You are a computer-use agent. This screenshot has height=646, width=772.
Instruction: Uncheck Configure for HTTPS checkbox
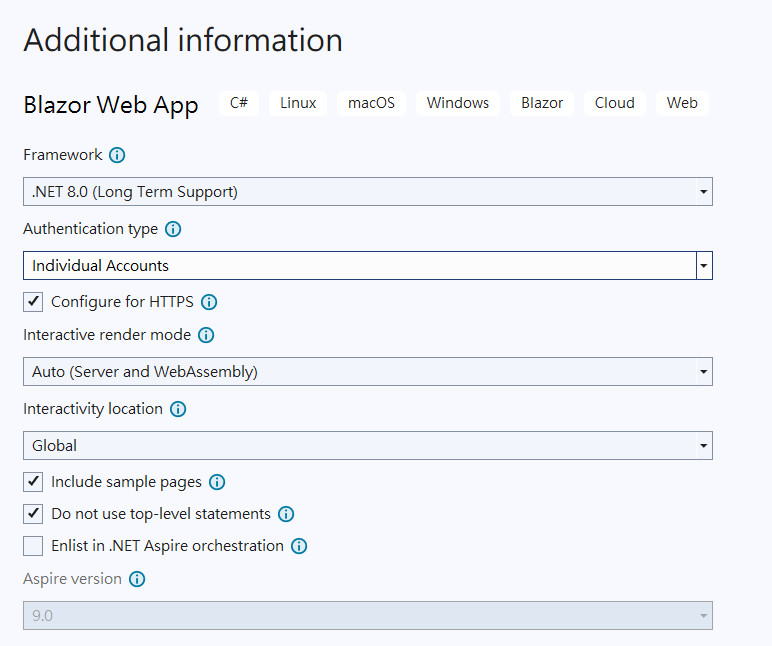click(33, 302)
